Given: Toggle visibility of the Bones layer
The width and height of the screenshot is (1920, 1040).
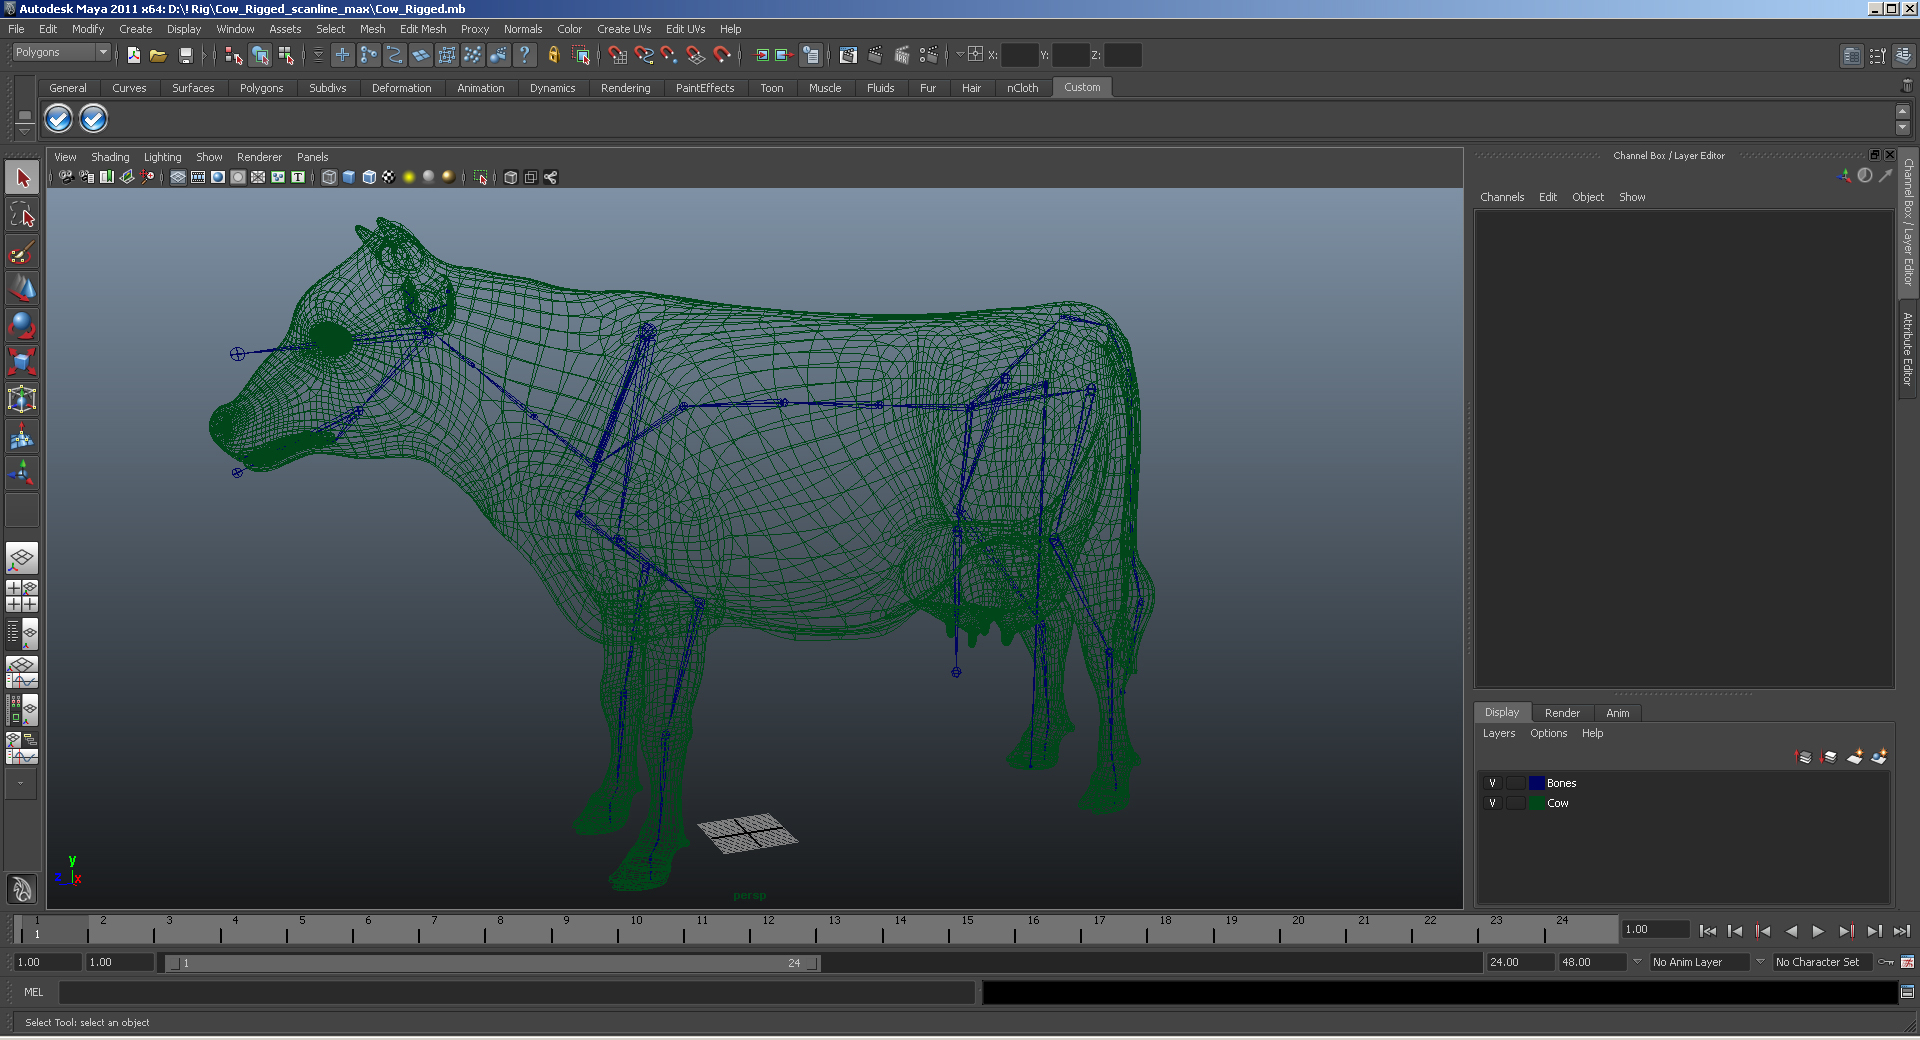Looking at the screenshot, I should (x=1493, y=783).
